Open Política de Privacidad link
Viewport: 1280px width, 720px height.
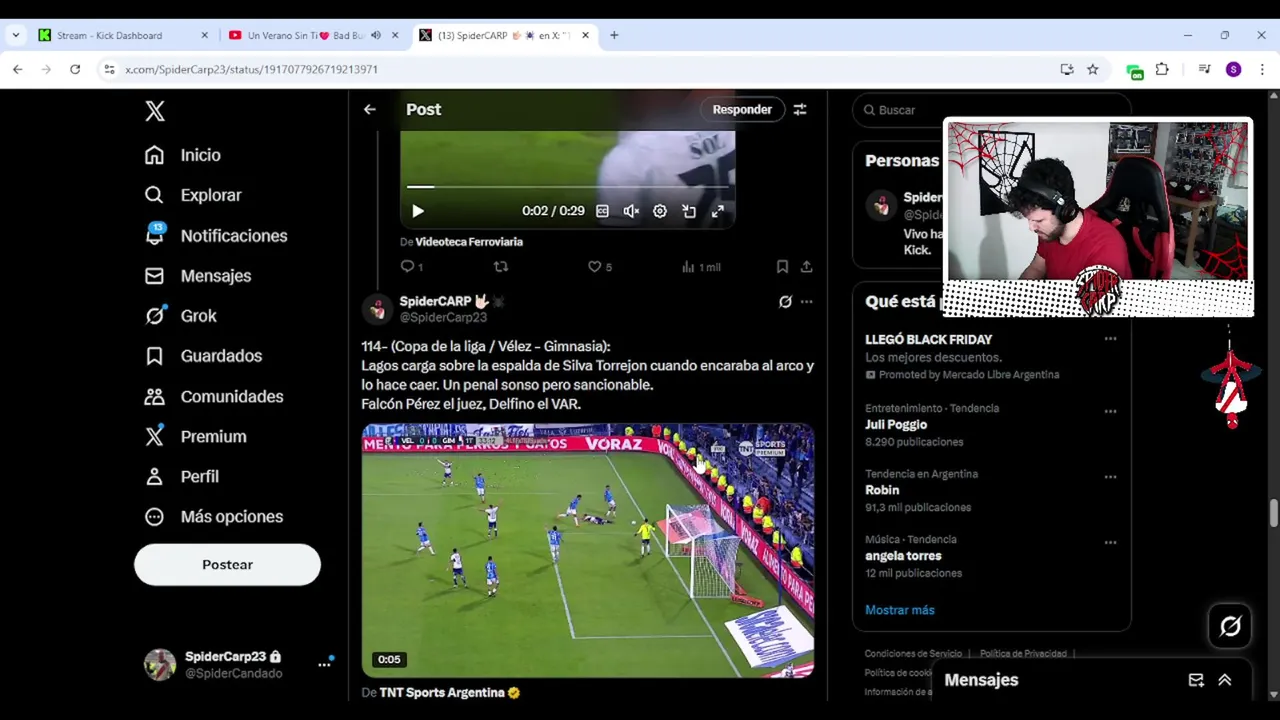1023,654
